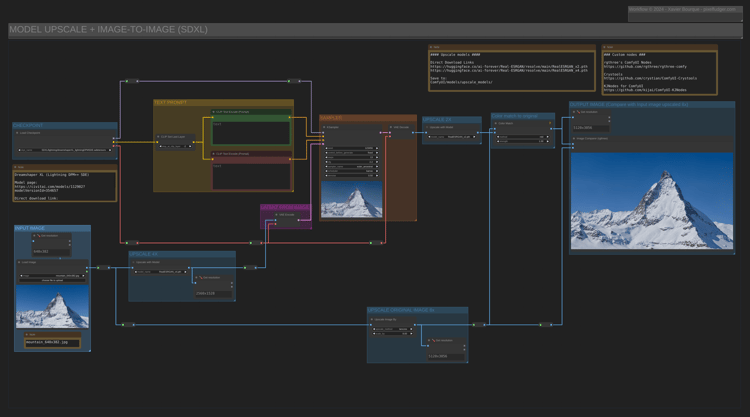Open upscale_method combo in Upscale Image By

point(393,329)
